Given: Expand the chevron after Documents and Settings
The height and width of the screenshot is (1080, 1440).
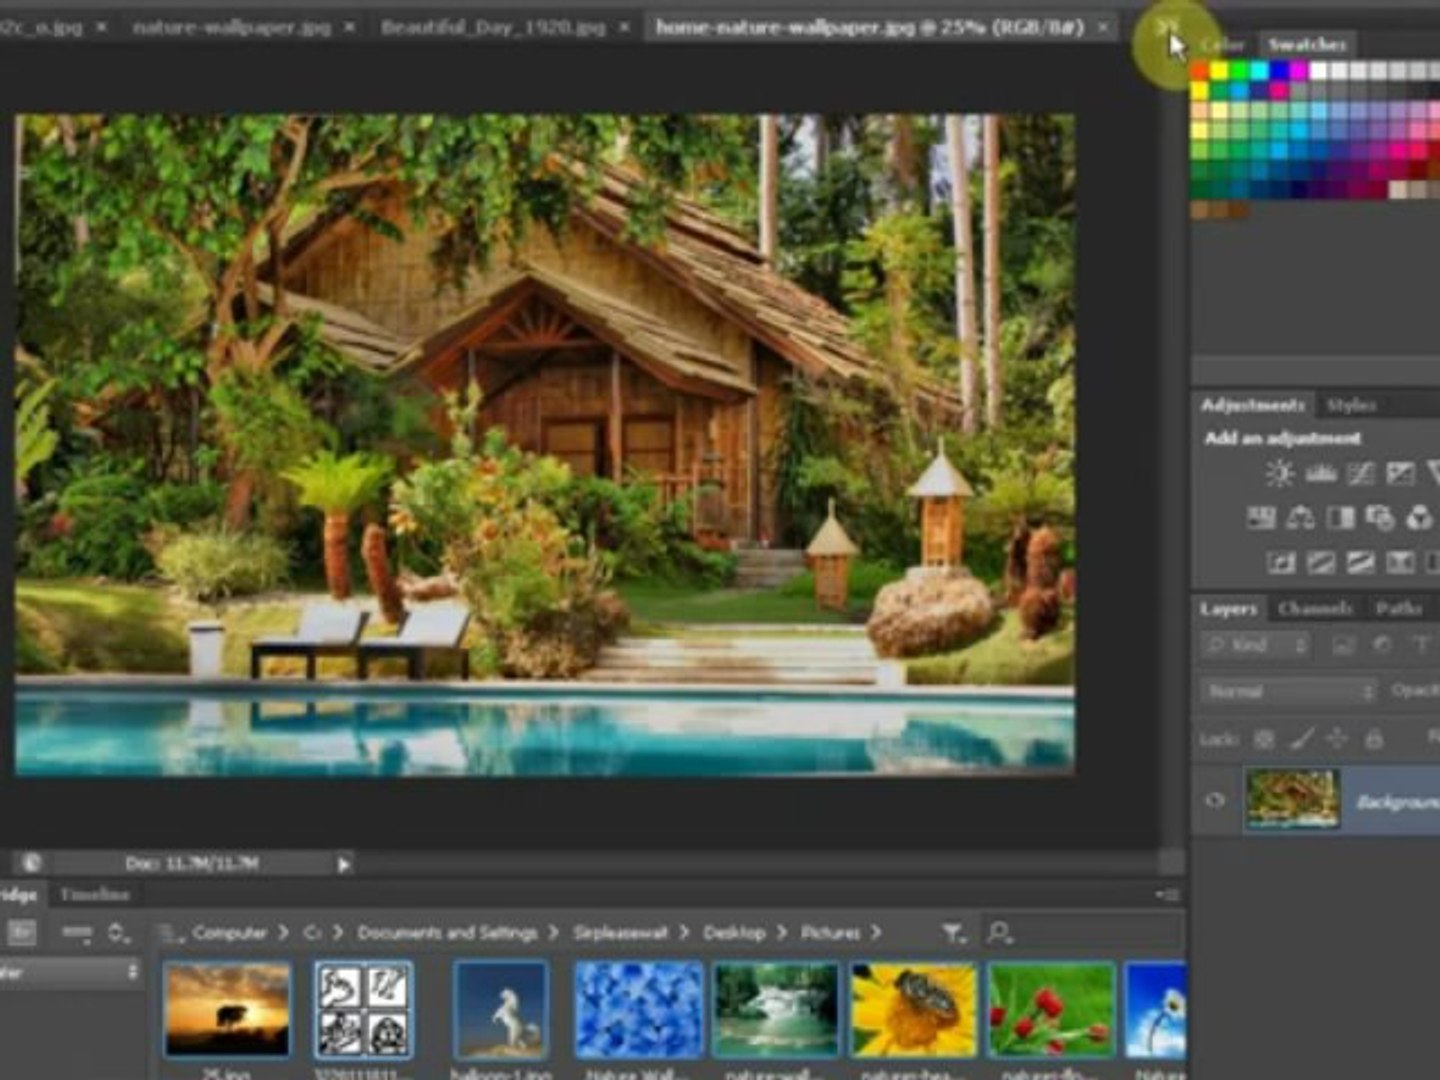Looking at the screenshot, I should pyautogui.click(x=553, y=933).
